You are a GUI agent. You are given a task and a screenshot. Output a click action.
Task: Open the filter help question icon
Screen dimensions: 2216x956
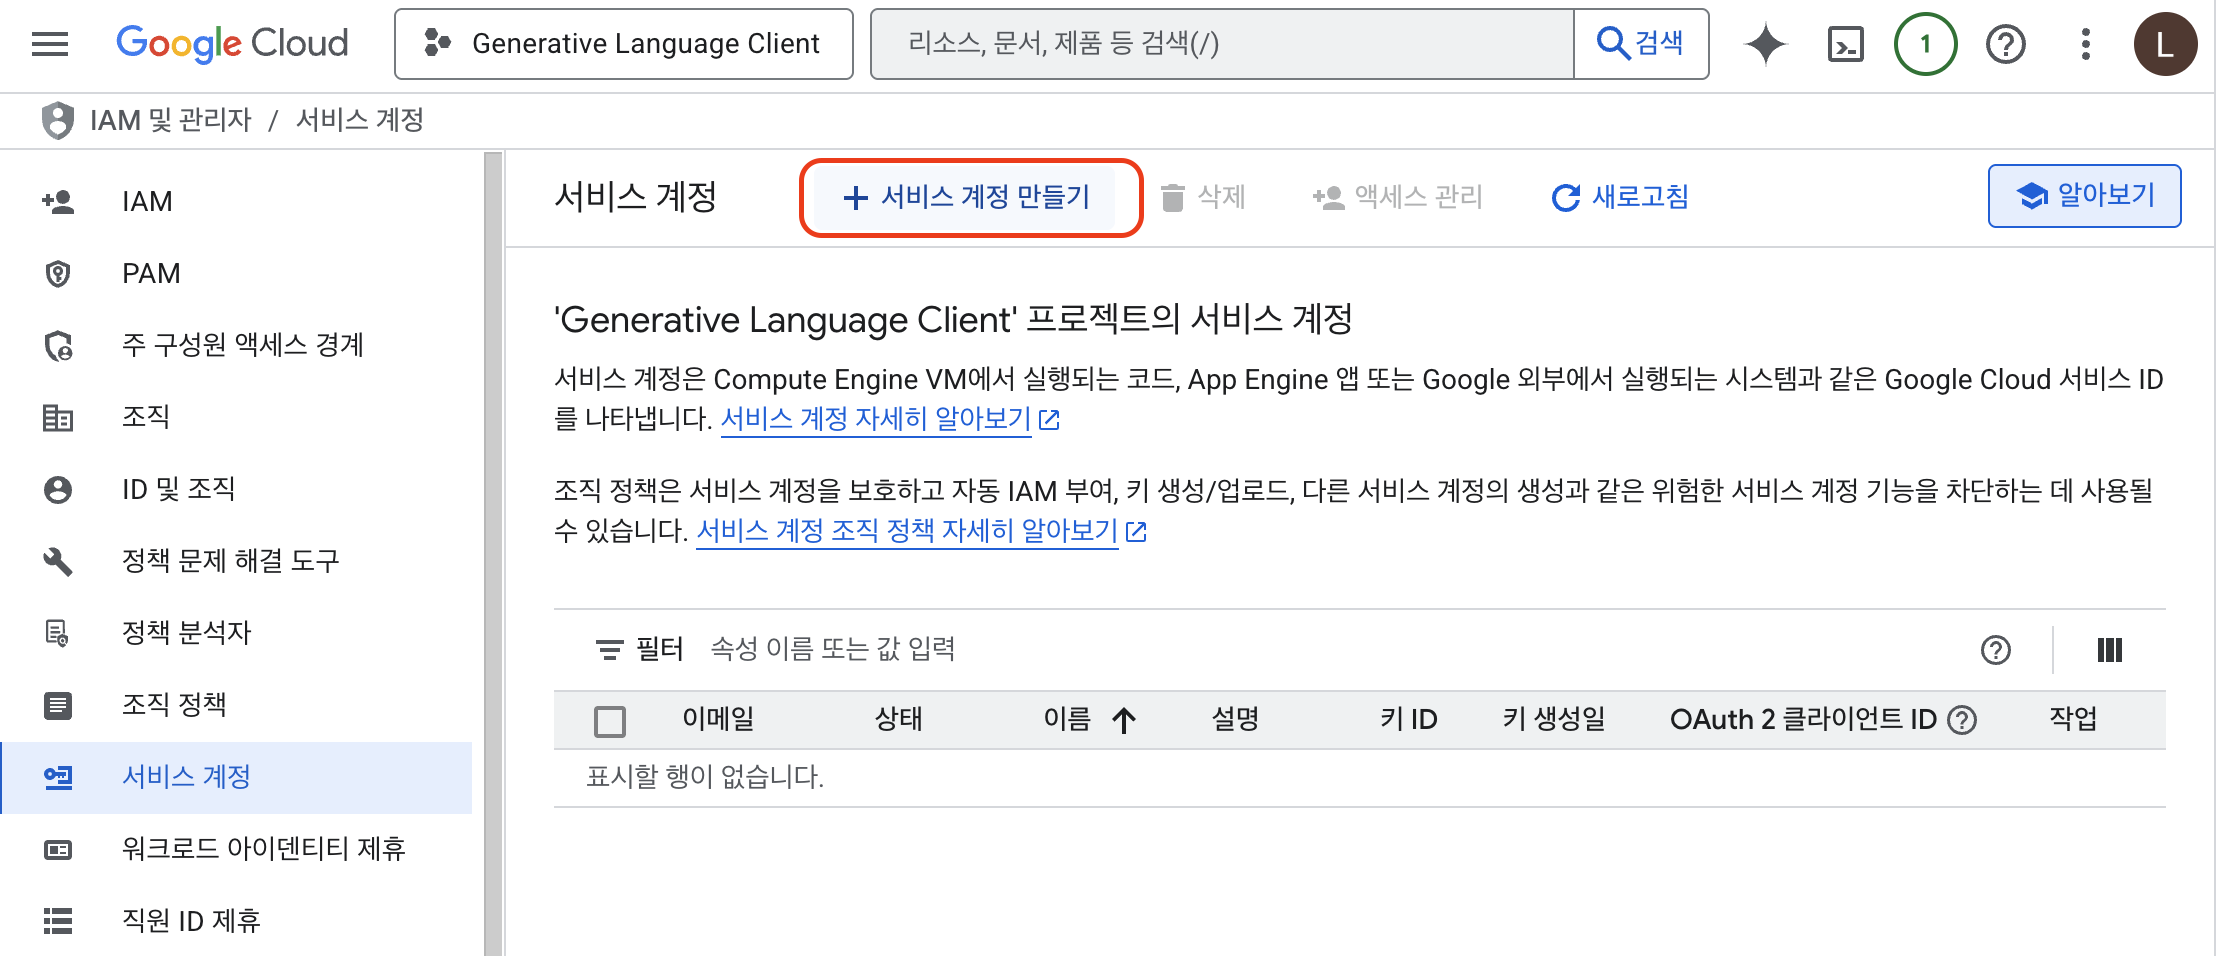coord(1995,650)
